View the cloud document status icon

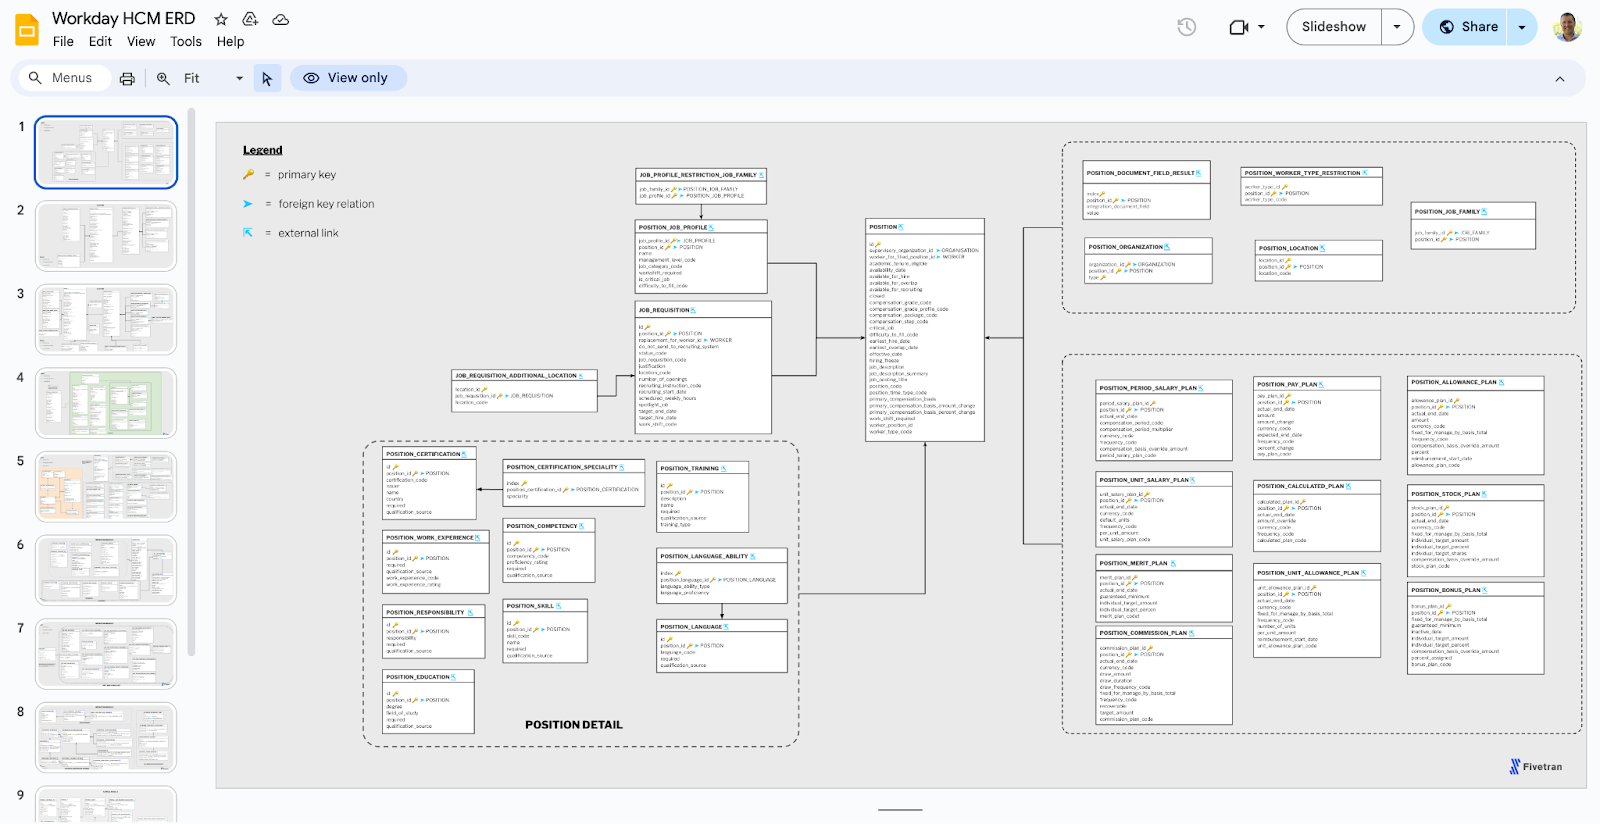(x=281, y=19)
